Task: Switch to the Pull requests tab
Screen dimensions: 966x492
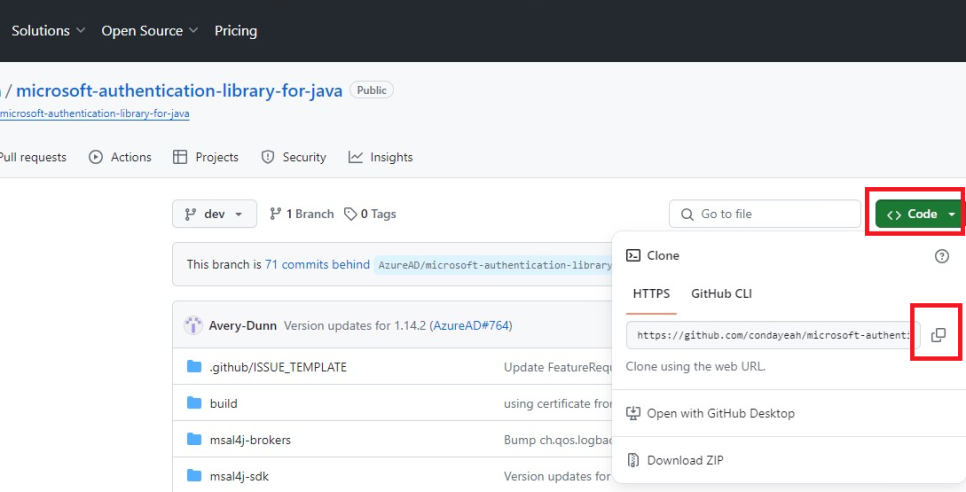Action: (33, 157)
